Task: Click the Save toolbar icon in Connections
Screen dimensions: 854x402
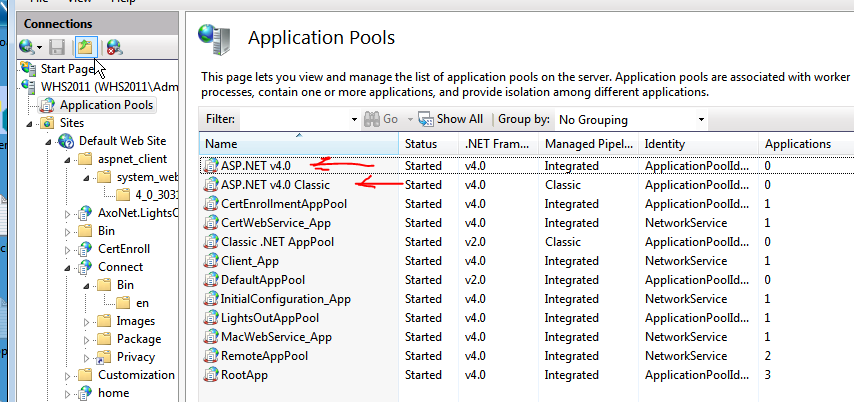Action: pyautogui.click(x=57, y=47)
